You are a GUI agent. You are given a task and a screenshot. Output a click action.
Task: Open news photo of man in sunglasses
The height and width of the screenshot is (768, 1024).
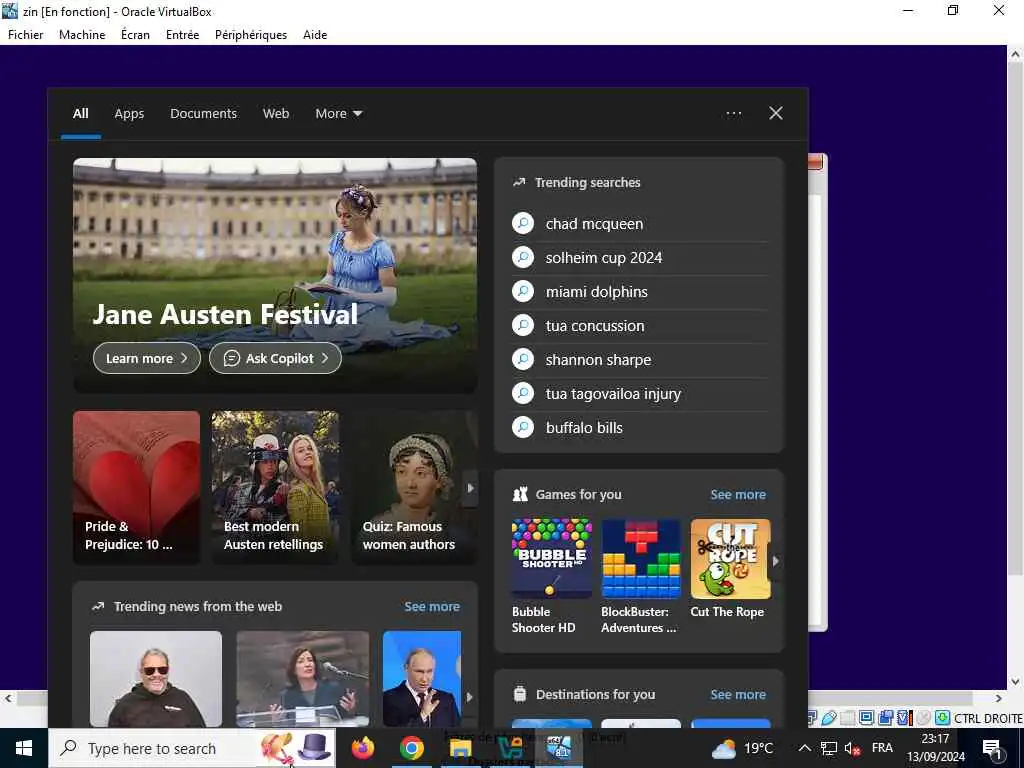click(x=155, y=679)
